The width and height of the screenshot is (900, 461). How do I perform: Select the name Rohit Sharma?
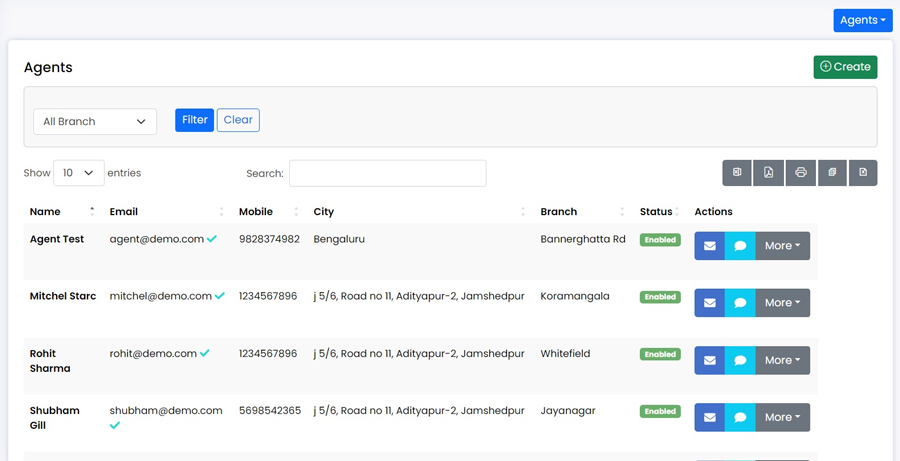pos(50,361)
